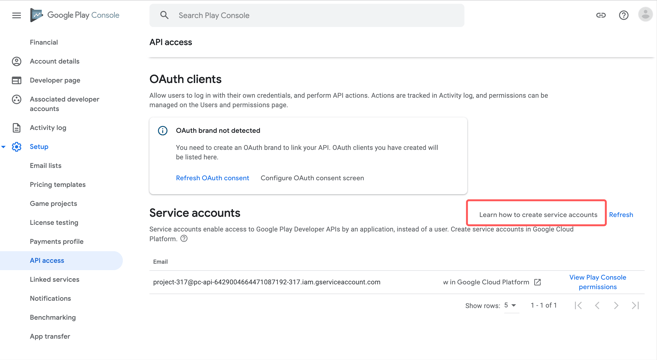Screen dimensions: 657x360
Task: Click the help icon after "Platform."
Action: (184, 238)
